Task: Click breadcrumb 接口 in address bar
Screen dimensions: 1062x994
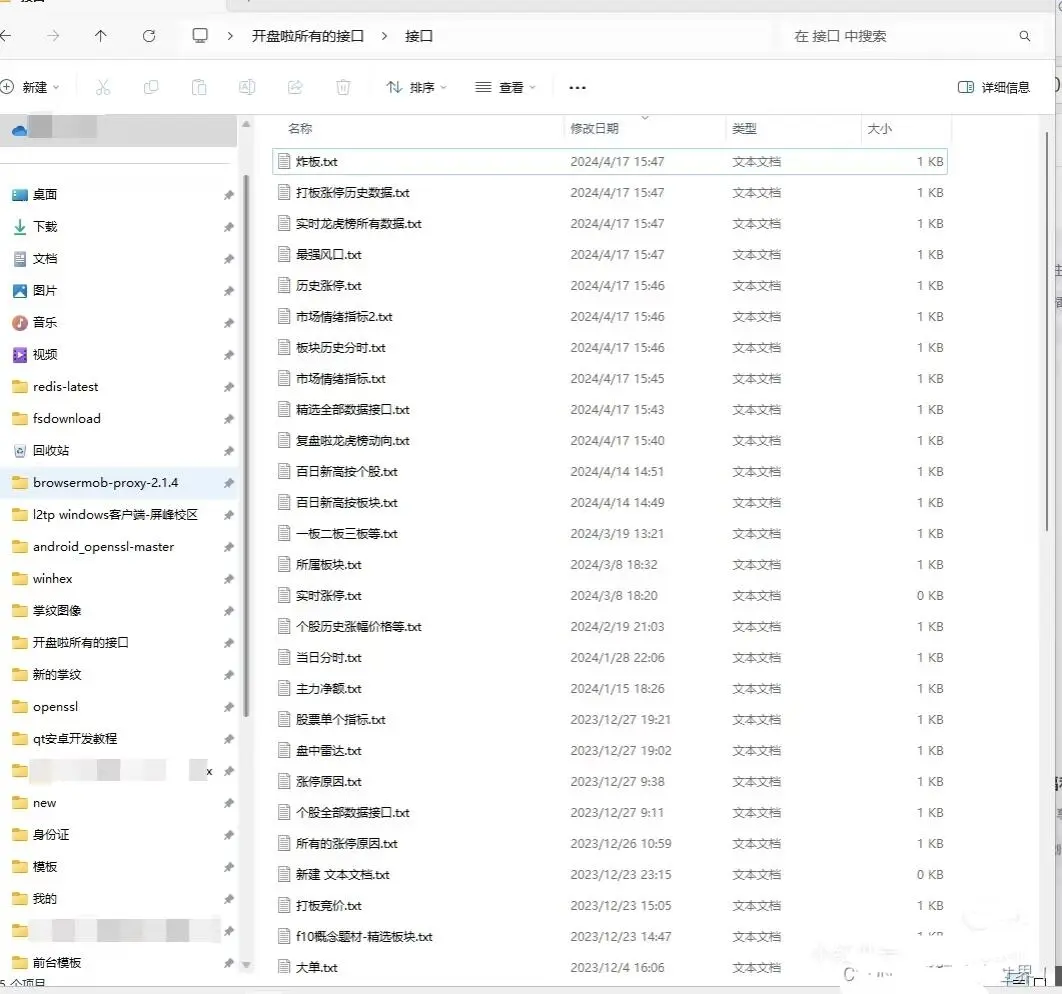Action: pyautogui.click(x=419, y=36)
